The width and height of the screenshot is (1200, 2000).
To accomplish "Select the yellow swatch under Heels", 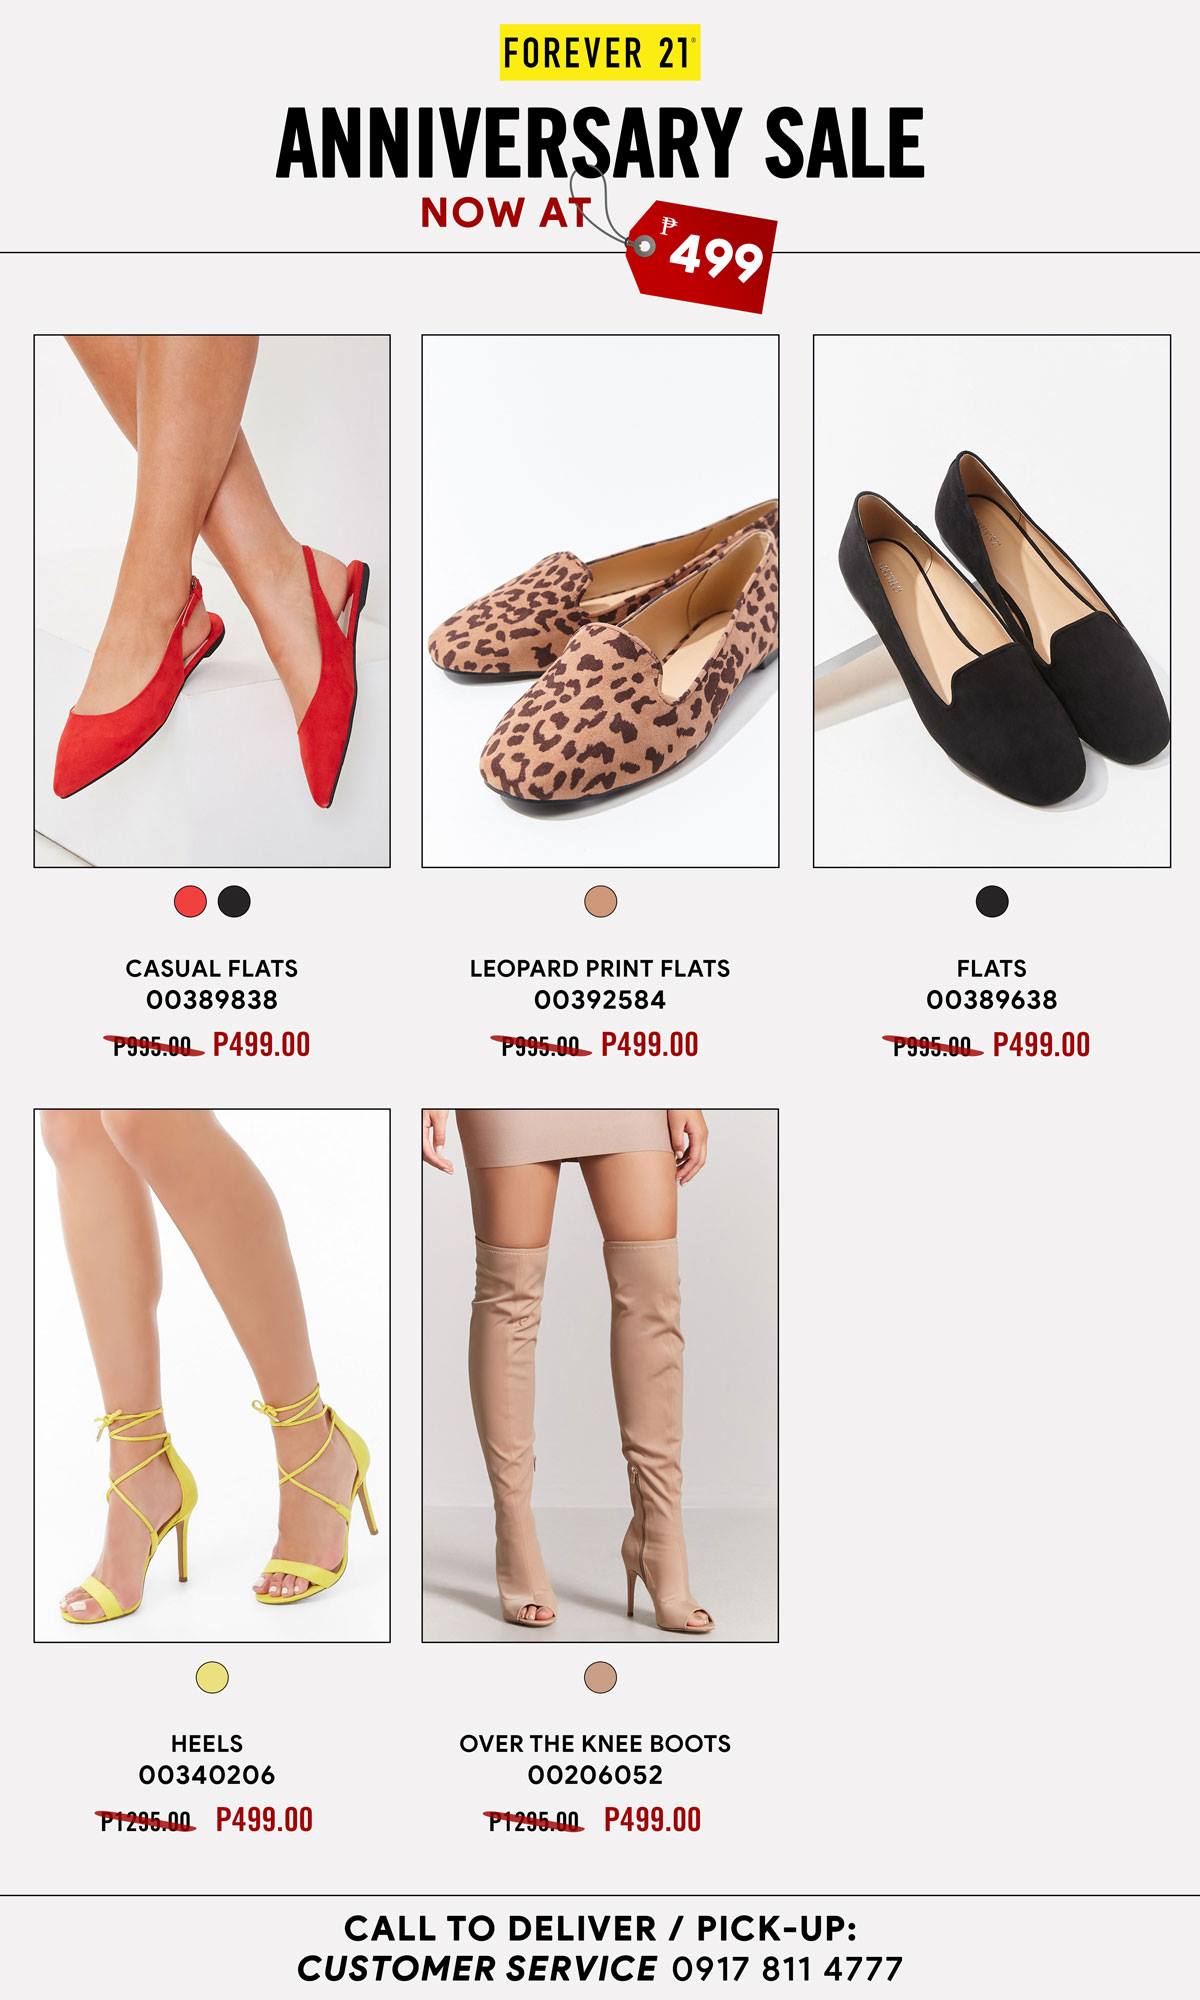I will (x=212, y=1676).
